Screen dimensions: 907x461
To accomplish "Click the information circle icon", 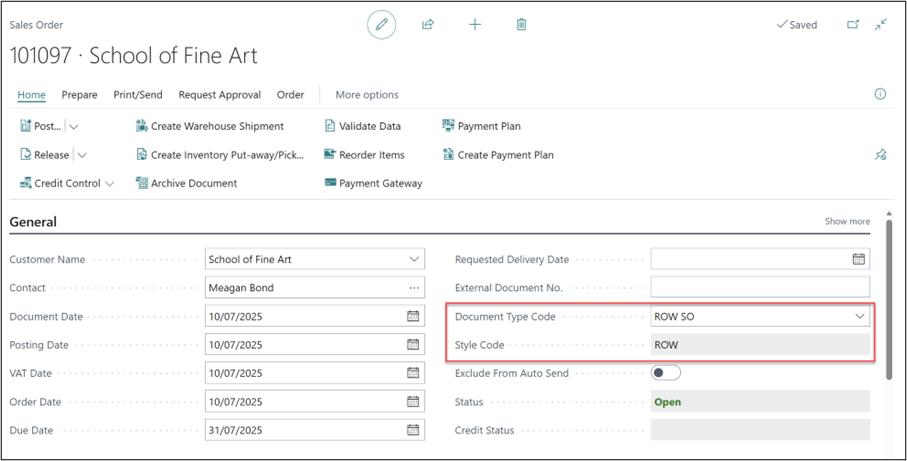I will [x=880, y=94].
